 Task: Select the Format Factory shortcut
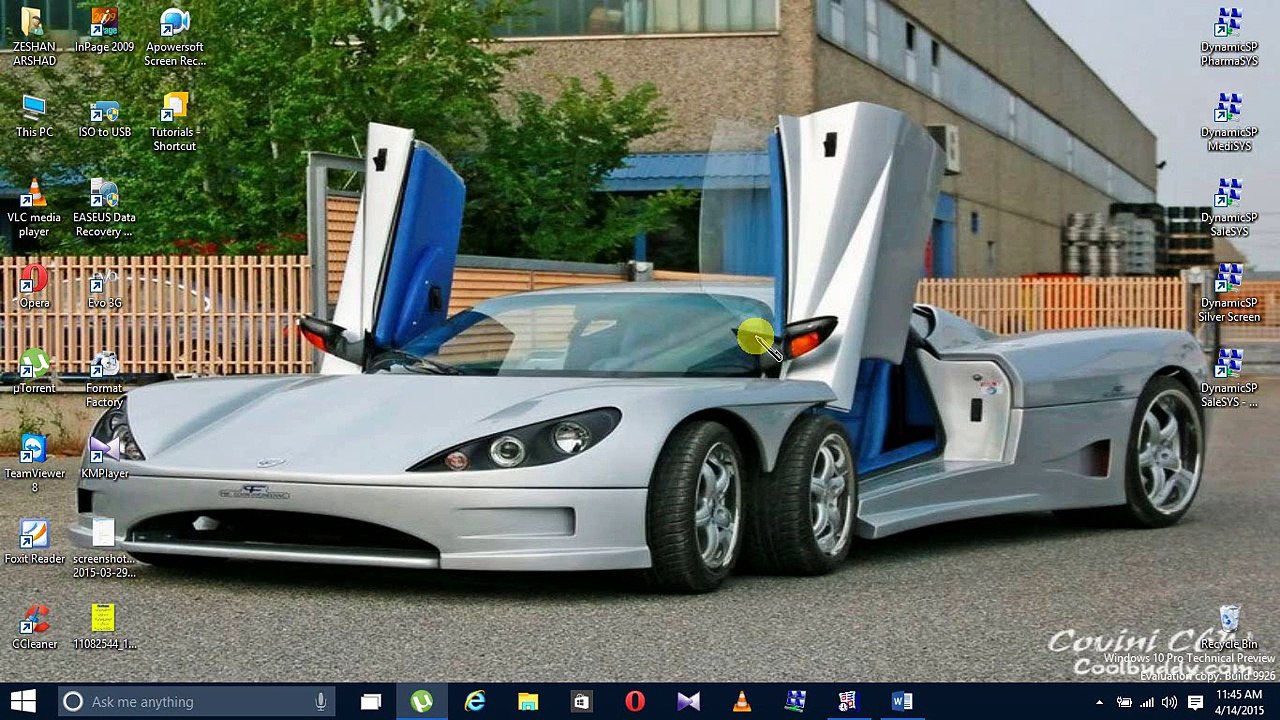tap(104, 379)
